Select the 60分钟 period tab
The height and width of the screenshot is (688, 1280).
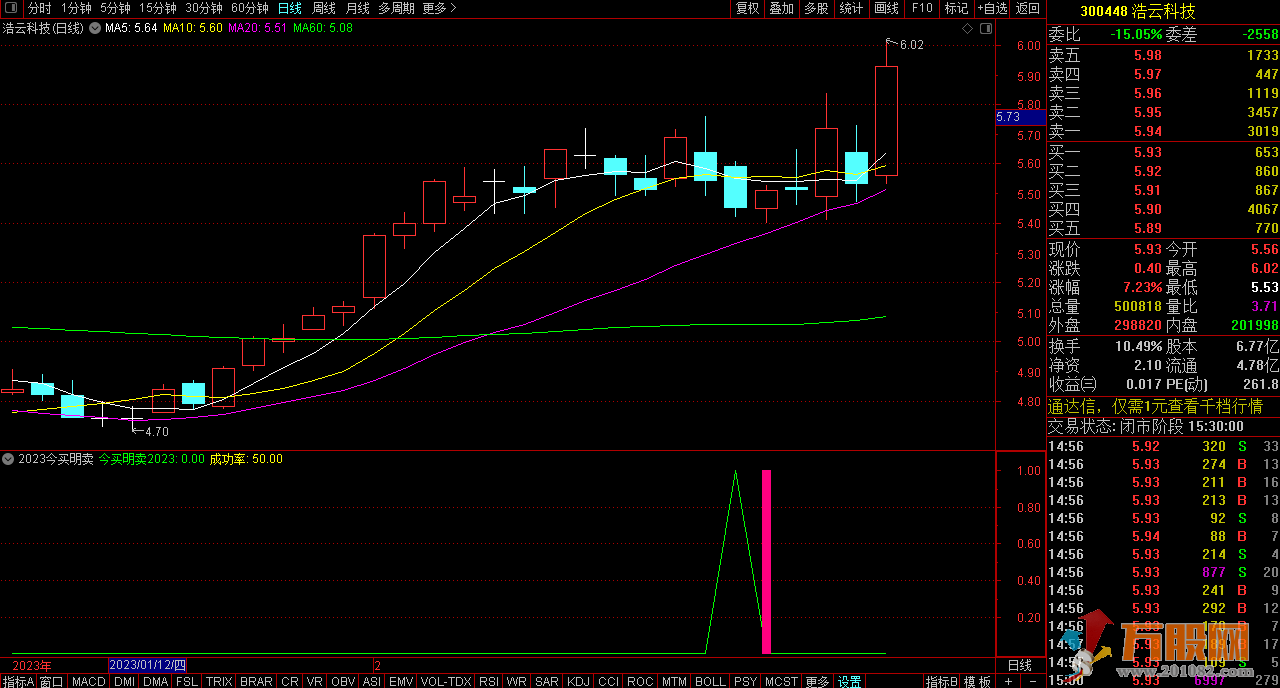pyautogui.click(x=250, y=8)
